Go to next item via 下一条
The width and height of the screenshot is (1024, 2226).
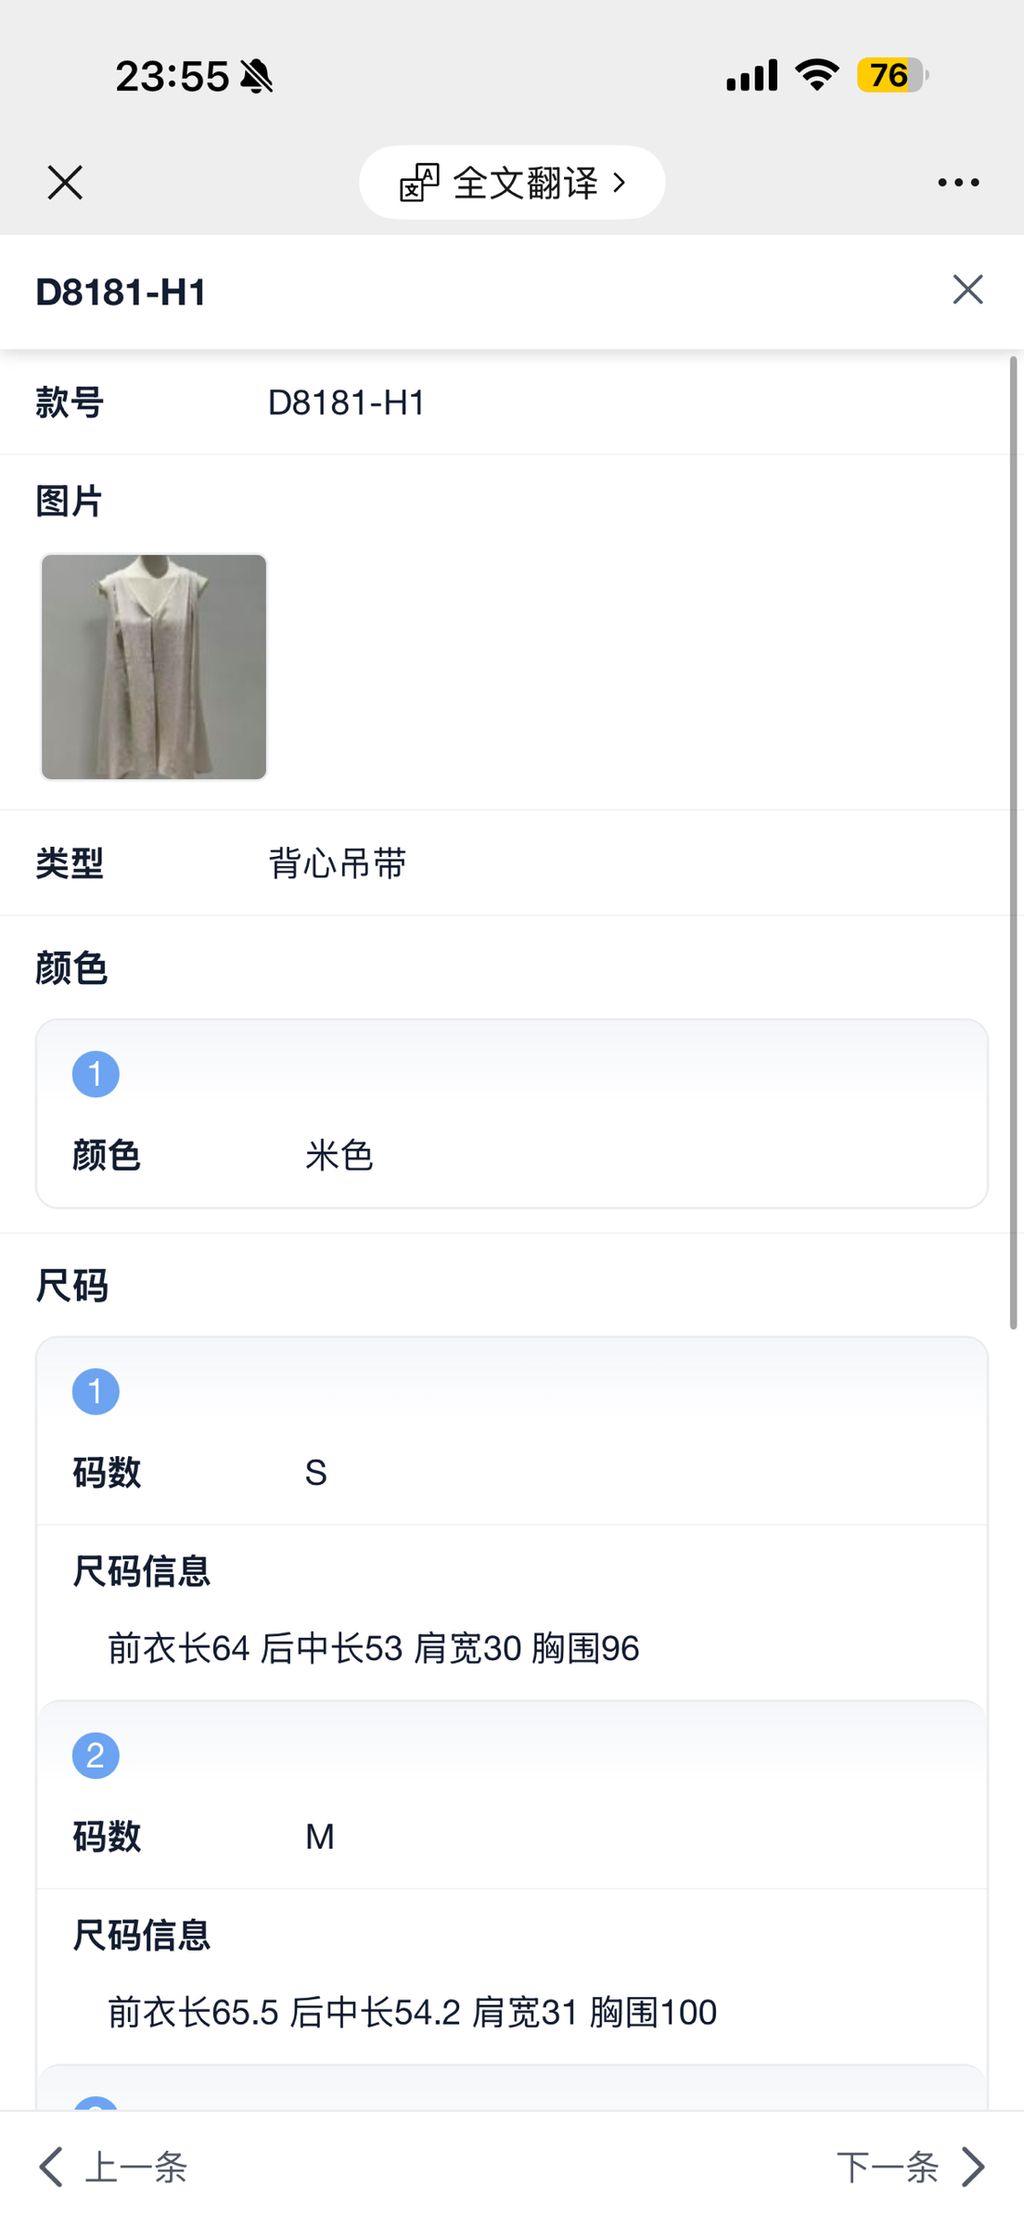click(x=887, y=2167)
